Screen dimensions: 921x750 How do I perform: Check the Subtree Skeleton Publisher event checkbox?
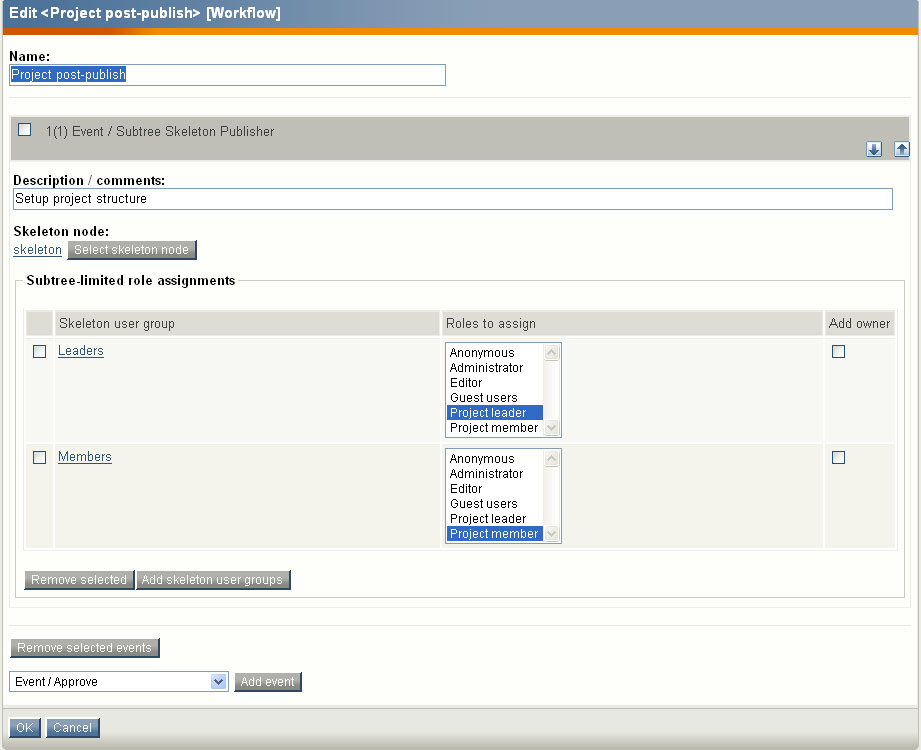pyautogui.click(x=25, y=130)
